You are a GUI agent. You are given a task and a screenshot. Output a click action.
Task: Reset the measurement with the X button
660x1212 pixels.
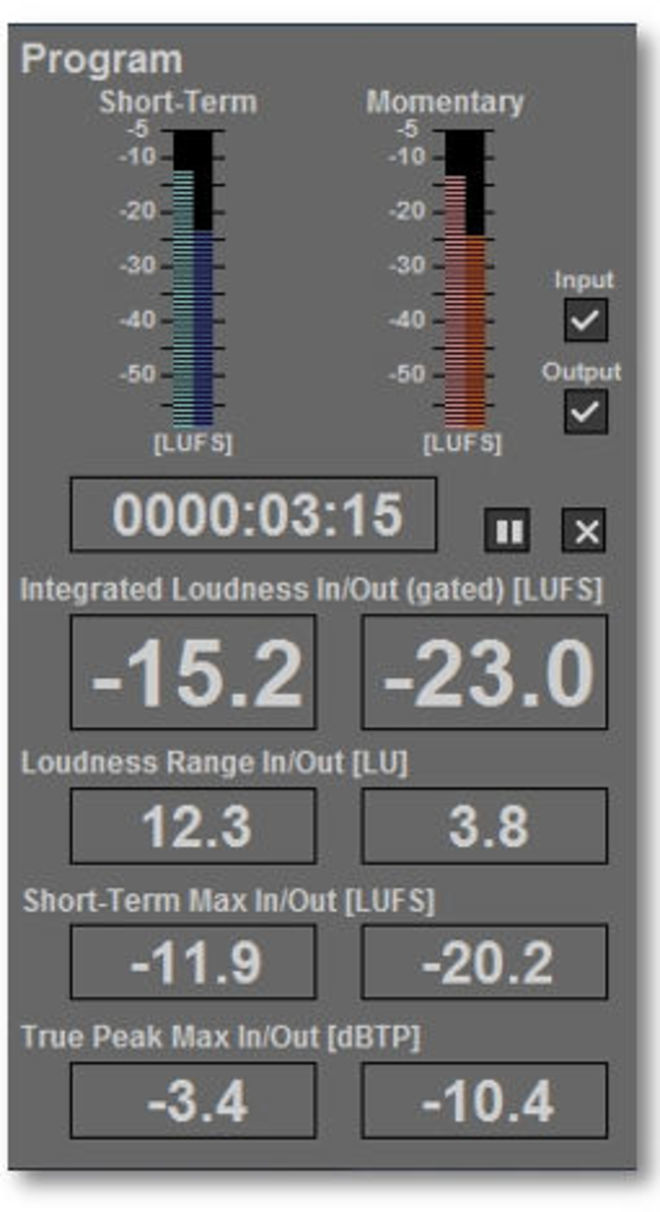point(585,531)
